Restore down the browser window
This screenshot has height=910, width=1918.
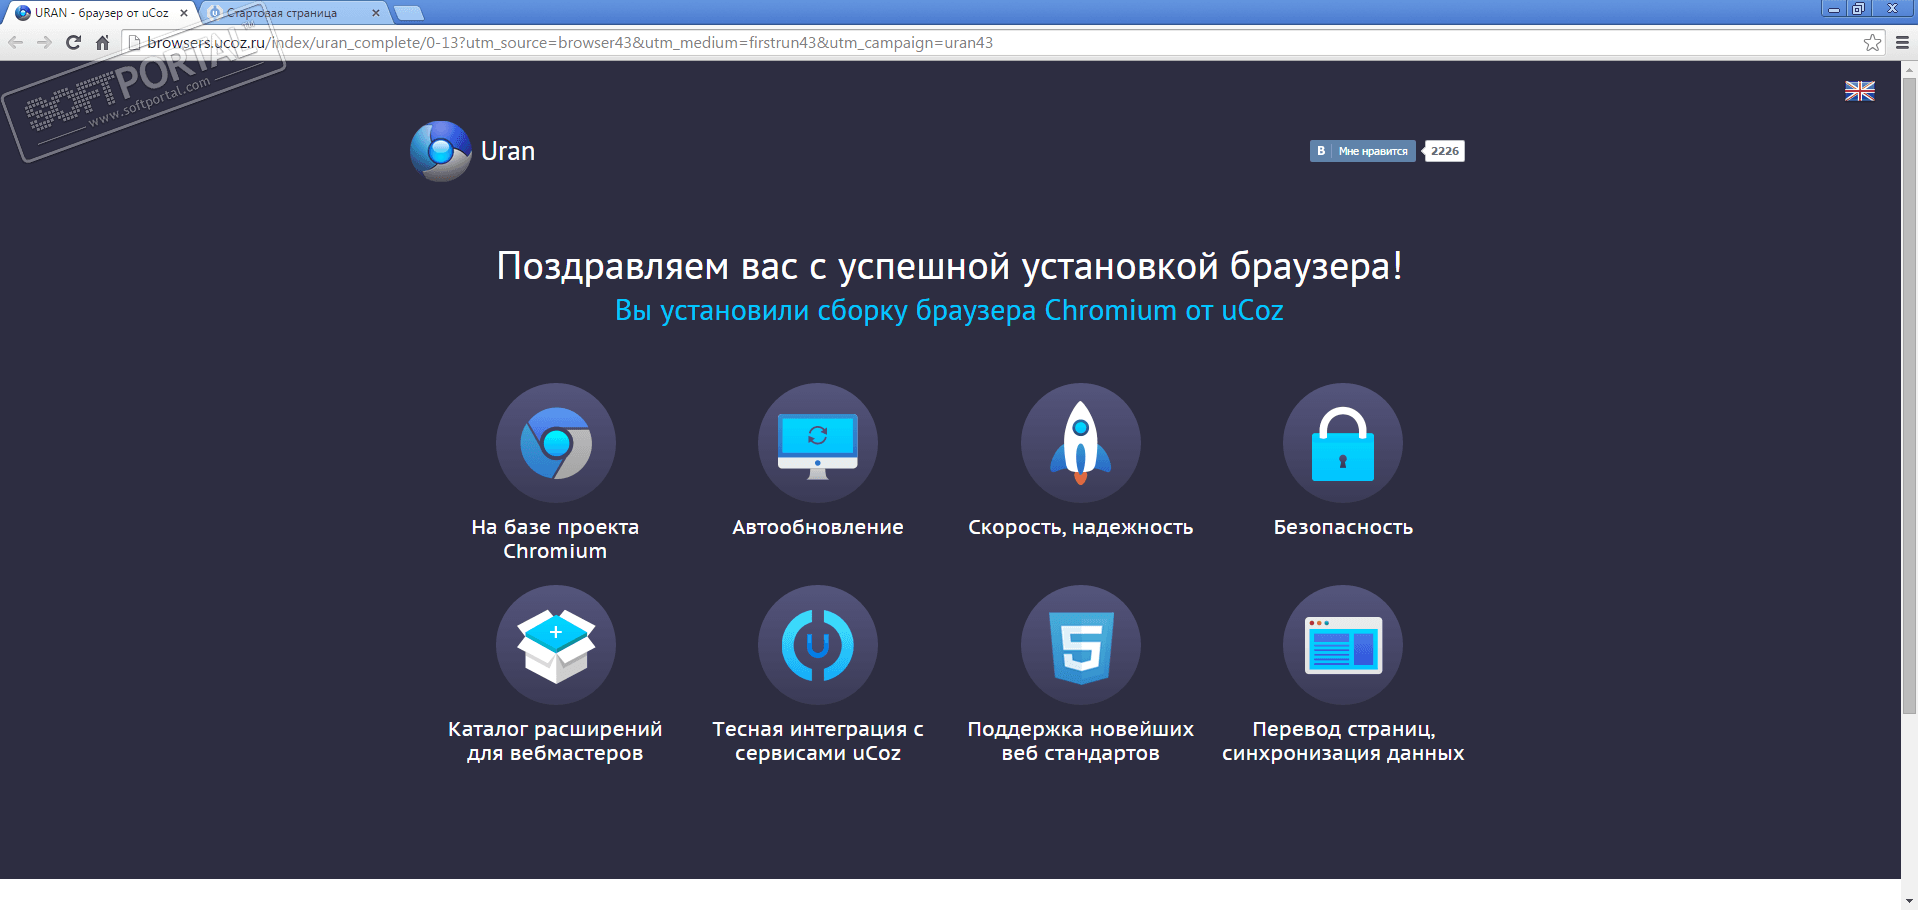[x=1859, y=8]
